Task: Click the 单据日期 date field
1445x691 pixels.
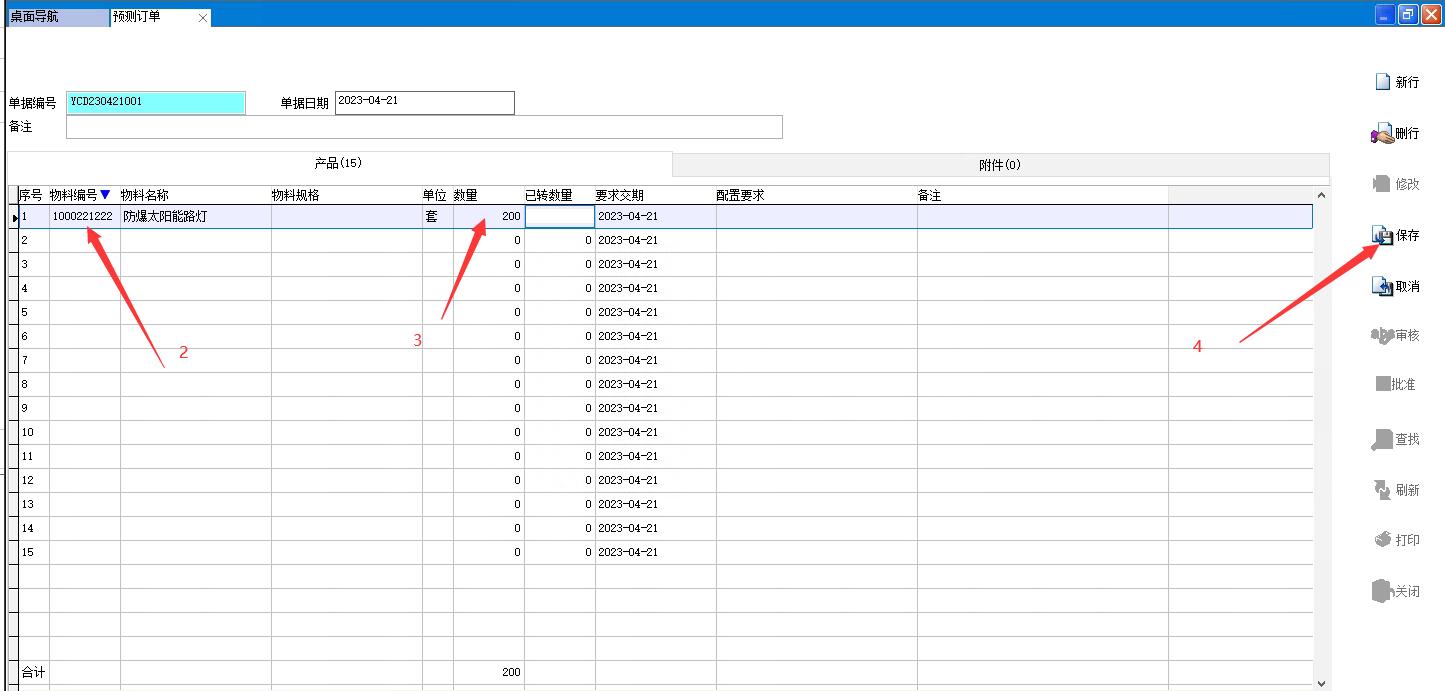Action: click(424, 102)
